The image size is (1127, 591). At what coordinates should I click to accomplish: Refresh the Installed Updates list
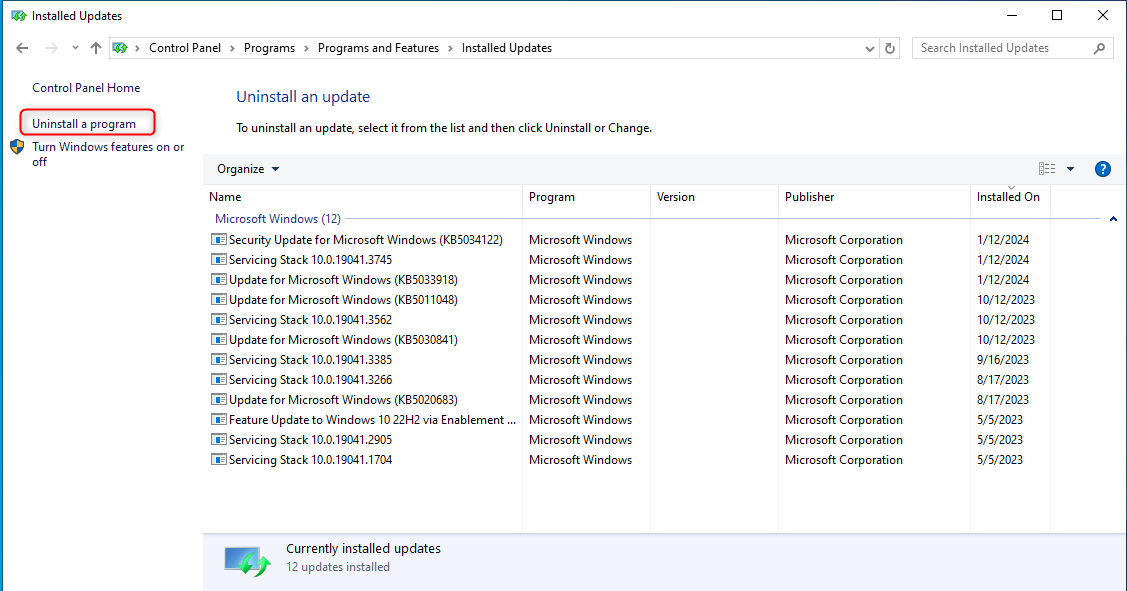pyautogui.click(x=890, y=48)
